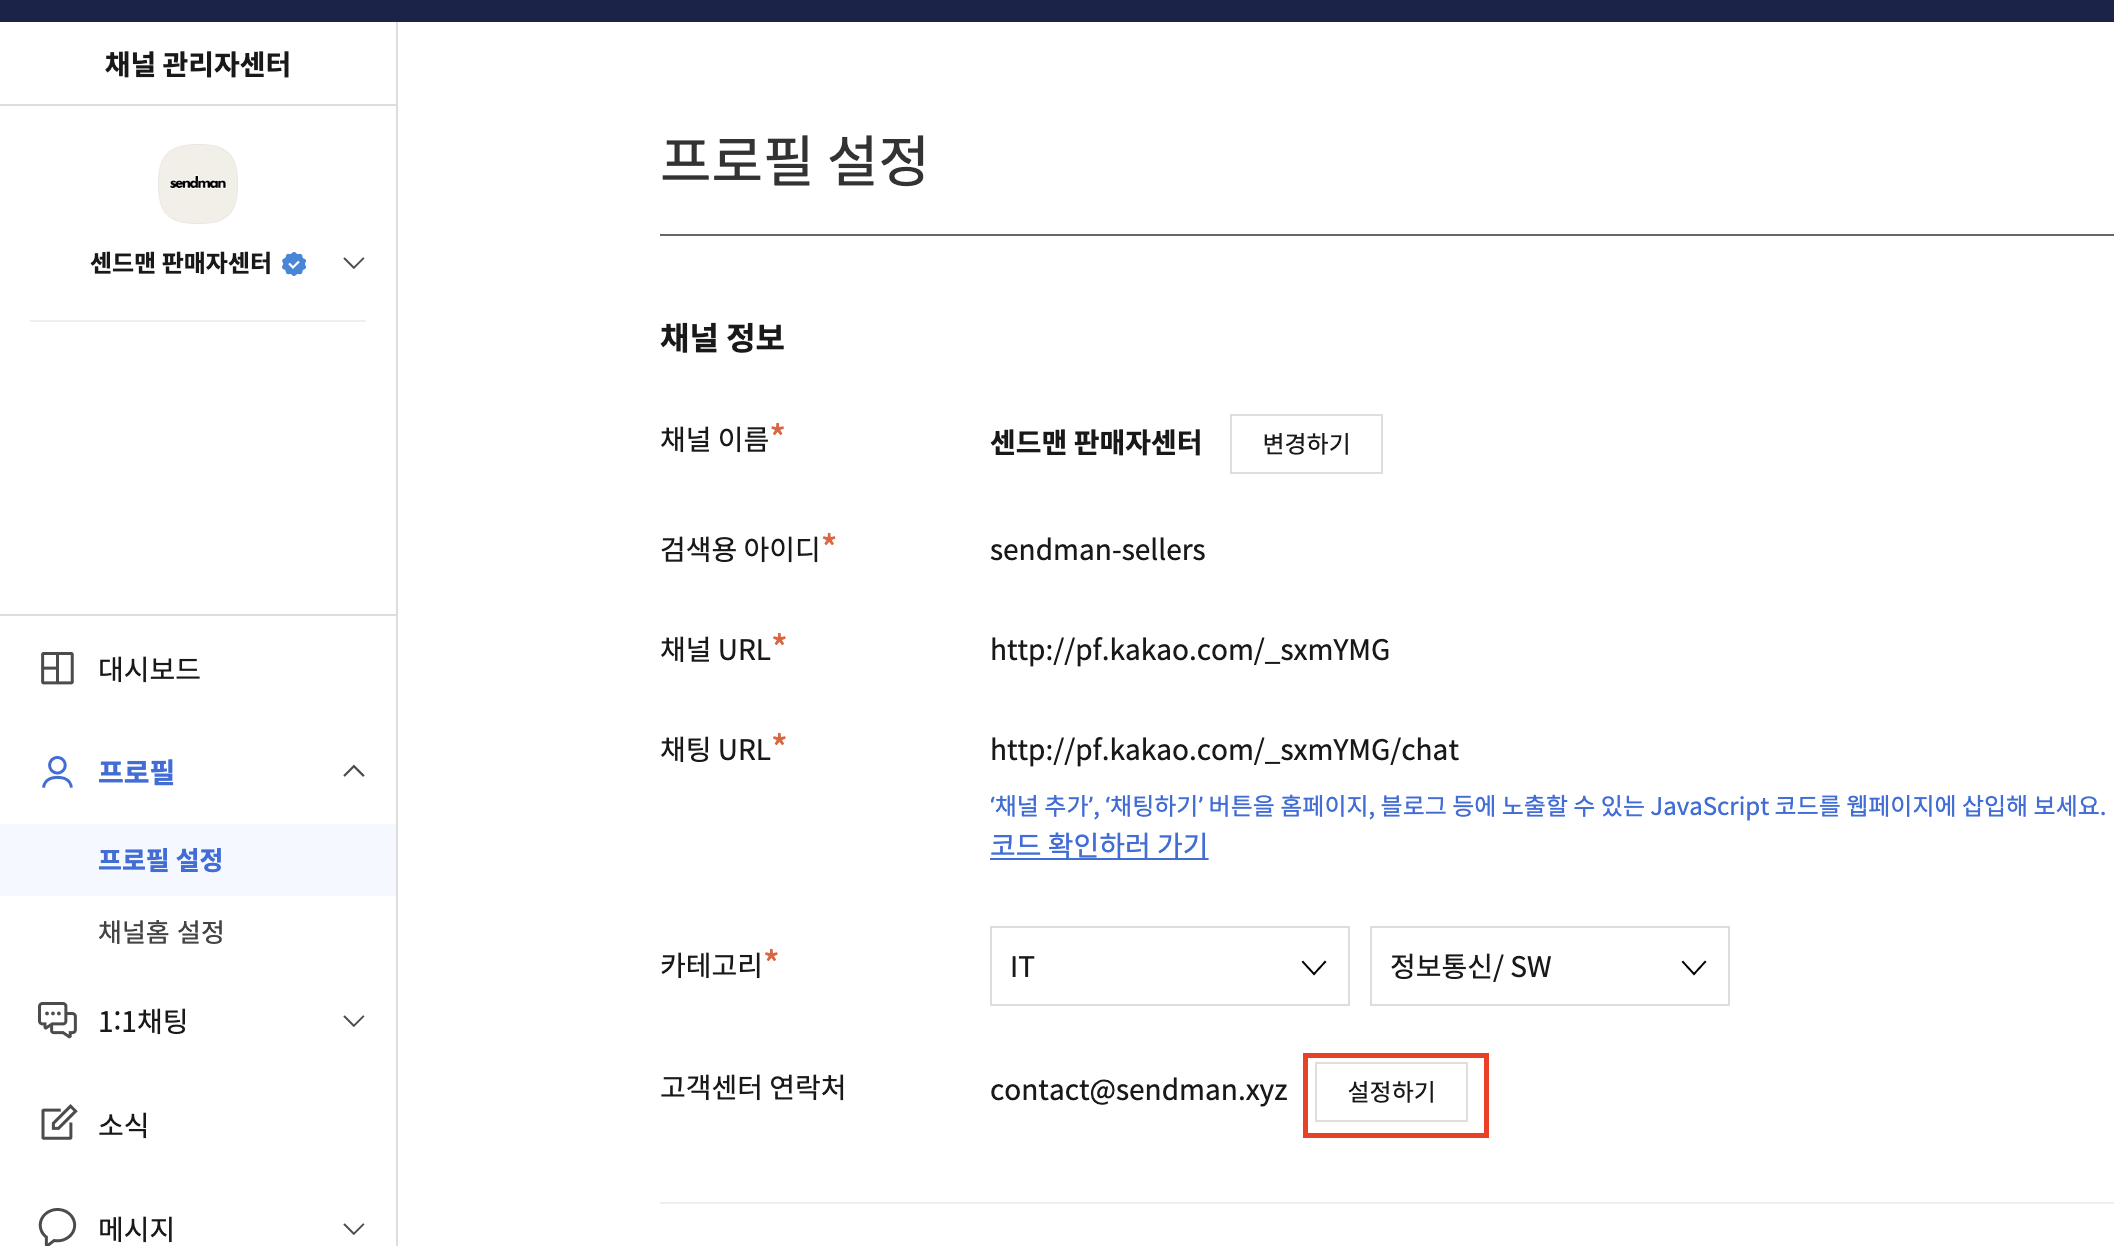This screenshot has width=2114, height=1246.
Task: Click the 1:1 chat bubbles icon
Action: [57, 1020]
